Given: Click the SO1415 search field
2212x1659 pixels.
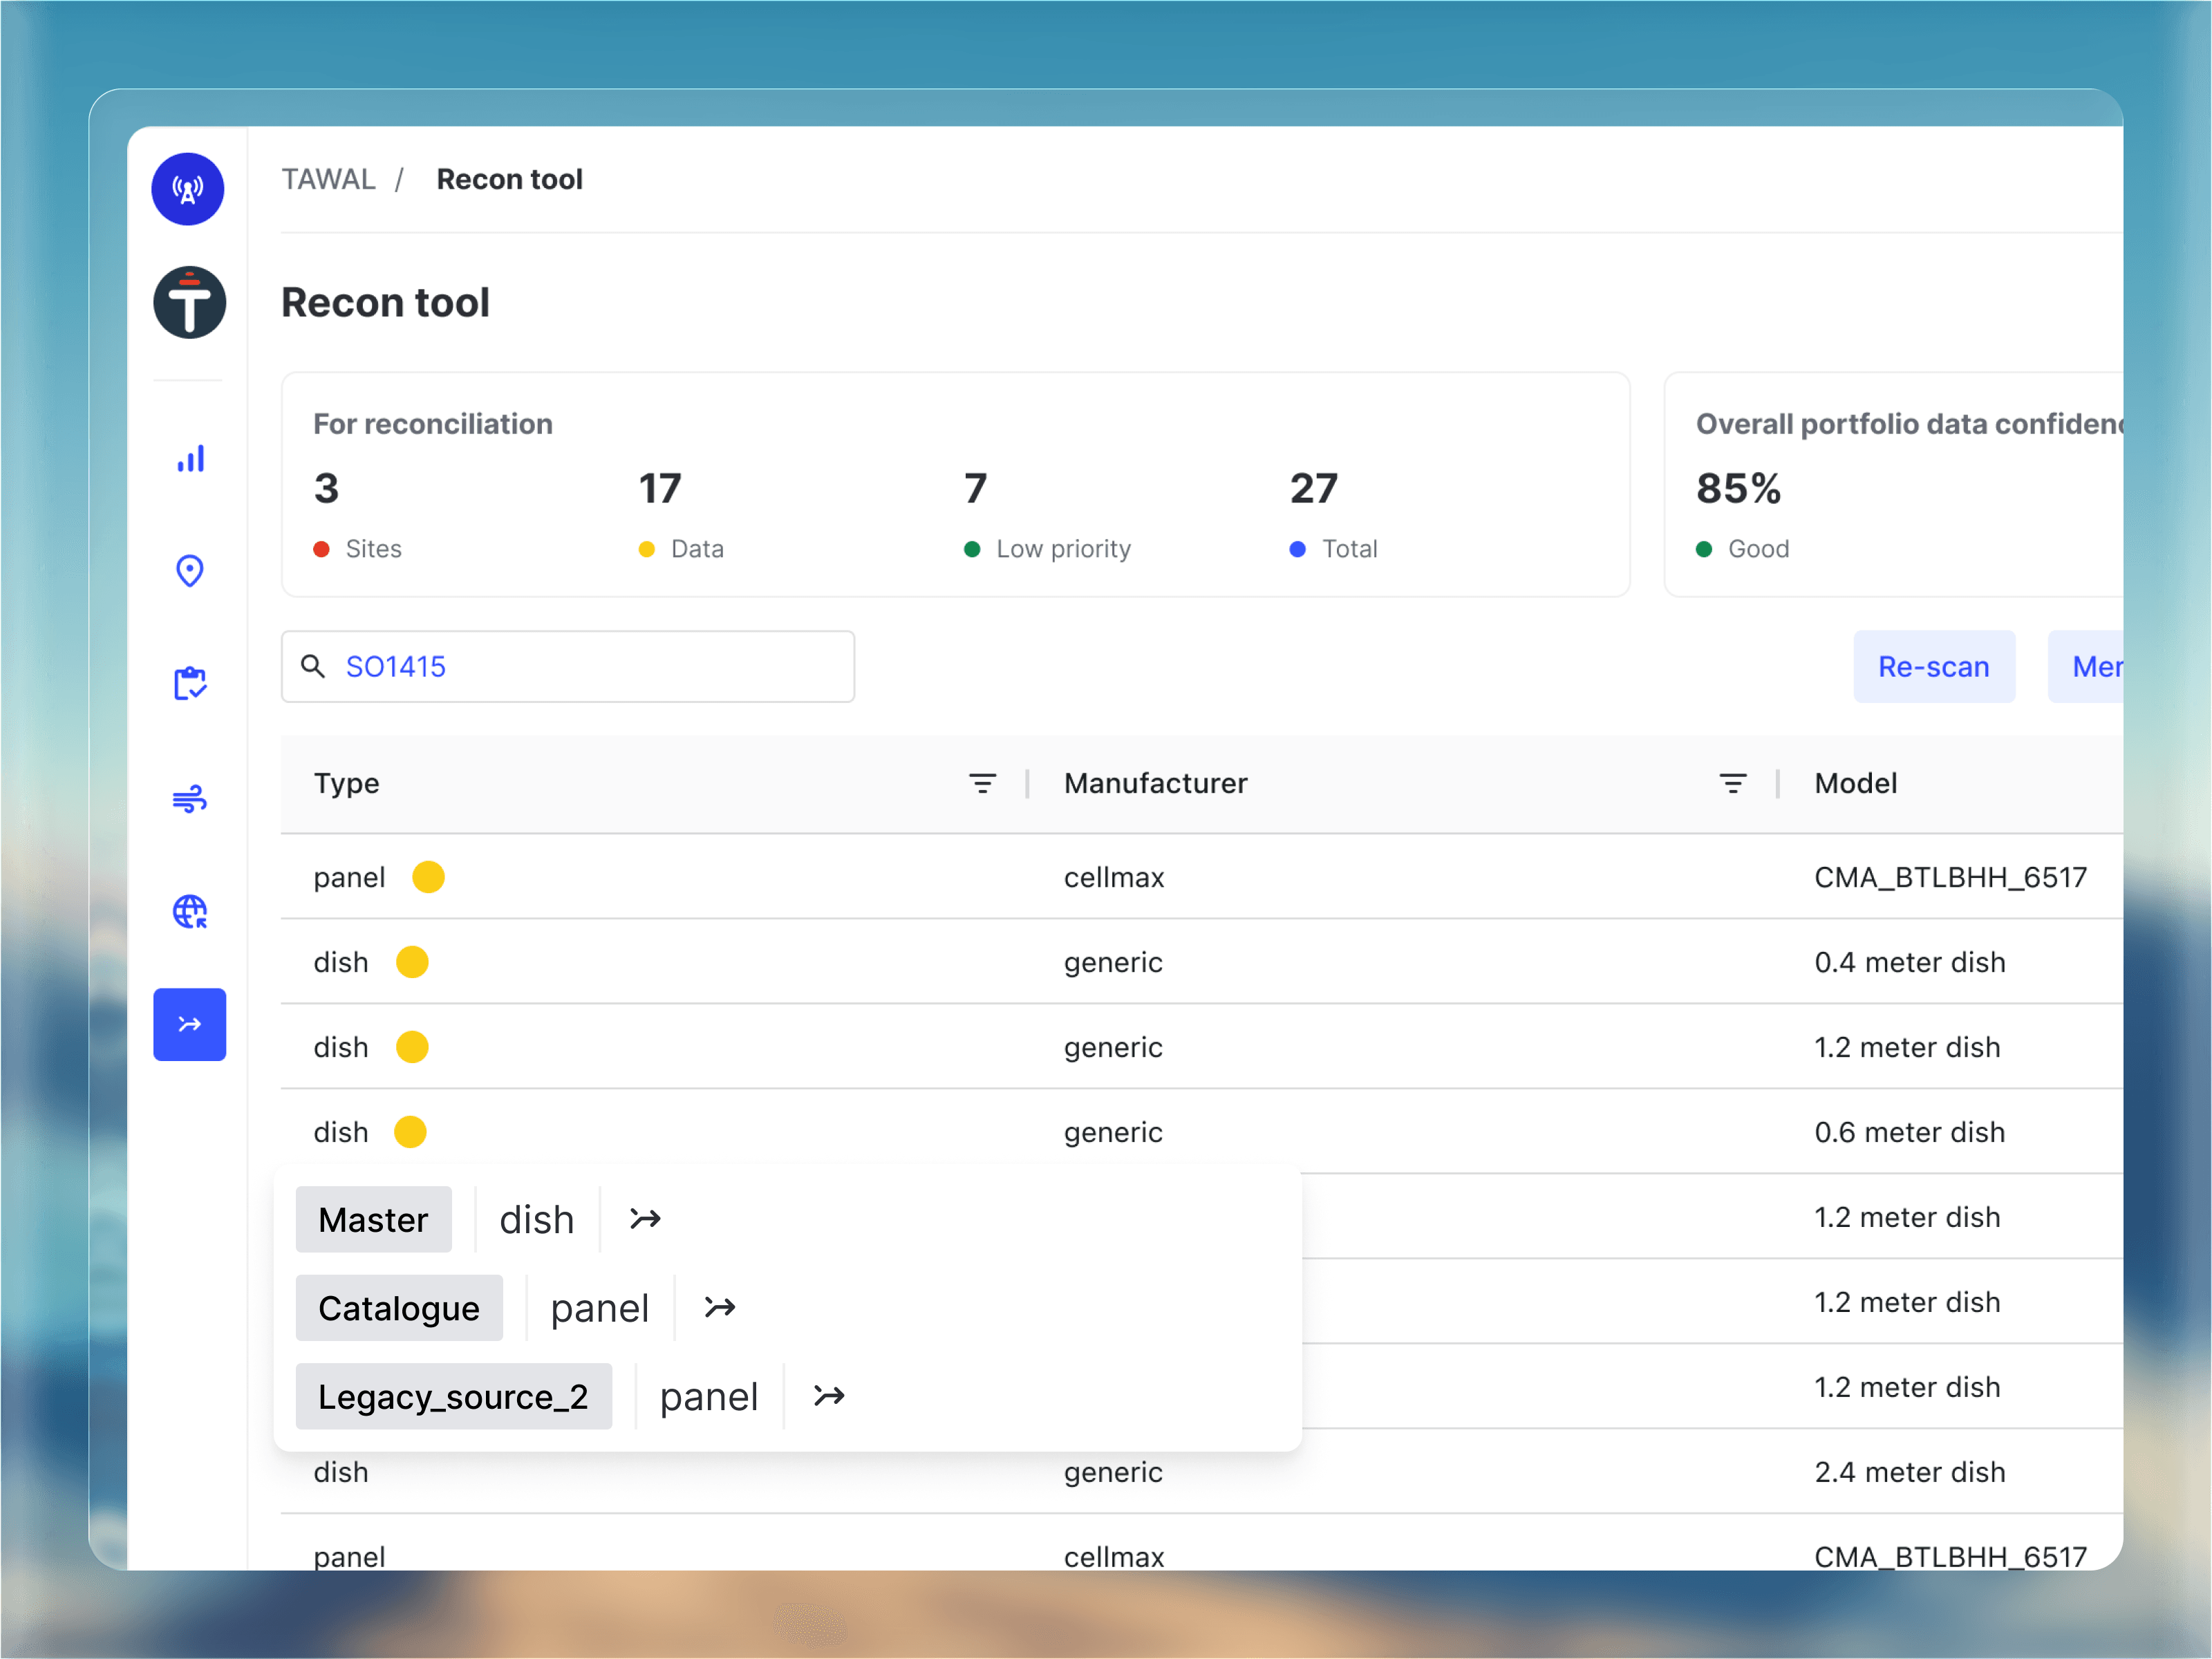Looking at the screenshot, I should [x=567, y=666].
